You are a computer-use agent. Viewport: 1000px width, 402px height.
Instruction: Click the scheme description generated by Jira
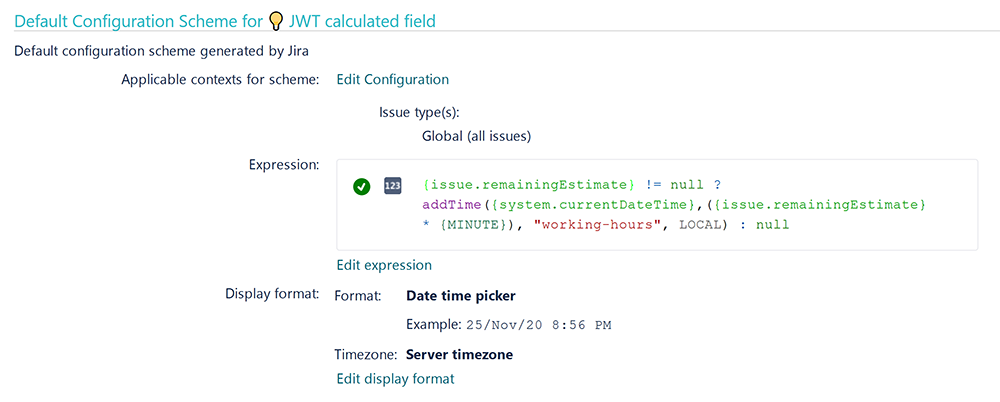tap(161, 52)
